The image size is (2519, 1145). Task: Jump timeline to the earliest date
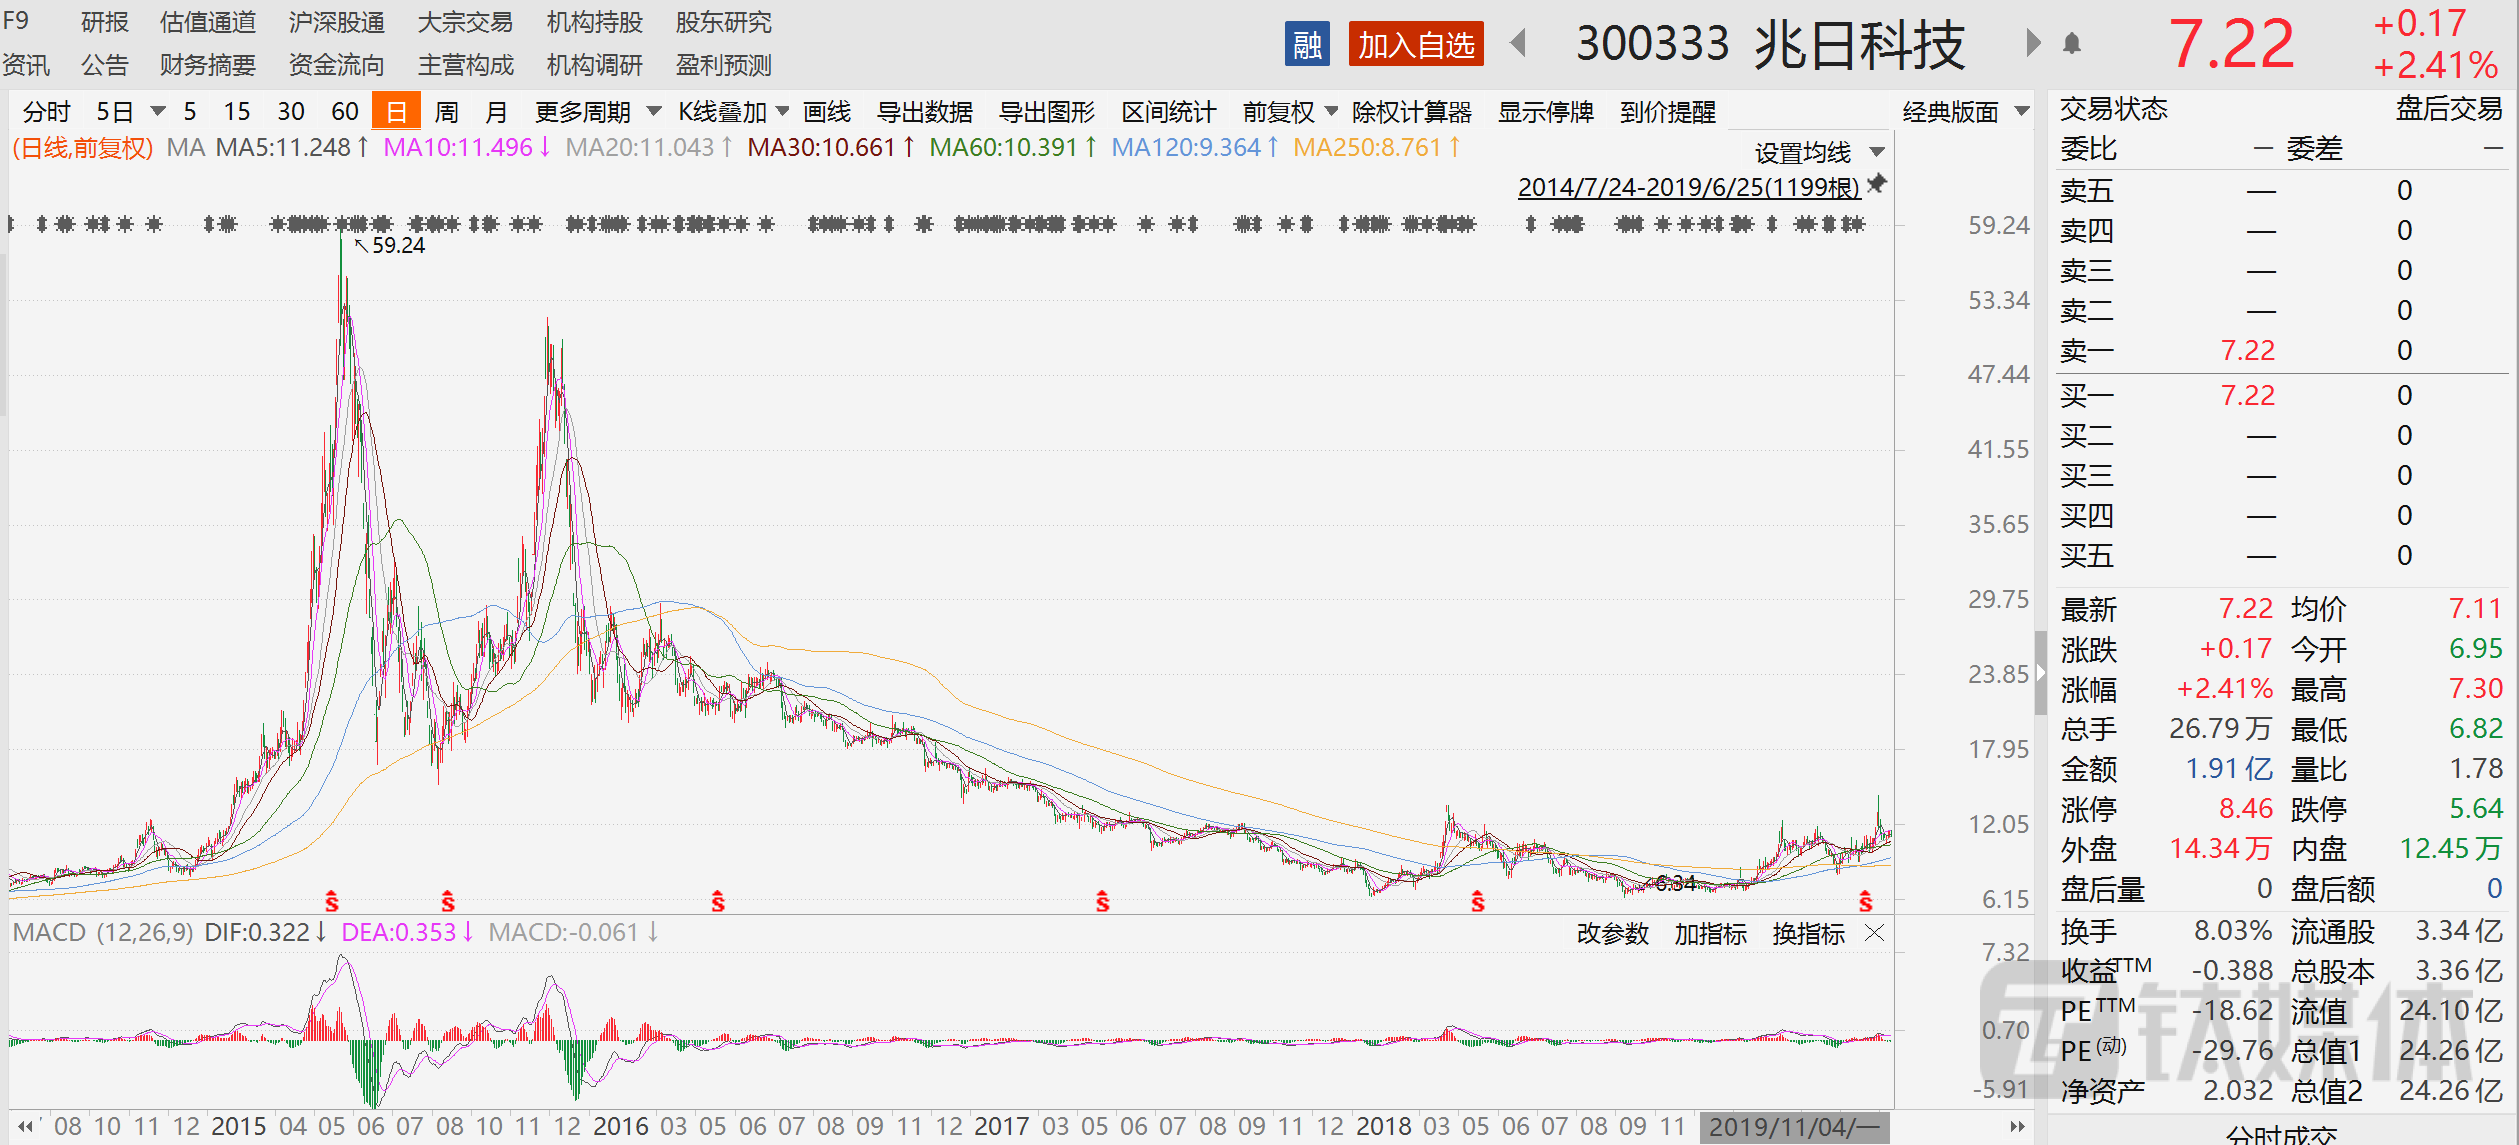click(25, 1126)
